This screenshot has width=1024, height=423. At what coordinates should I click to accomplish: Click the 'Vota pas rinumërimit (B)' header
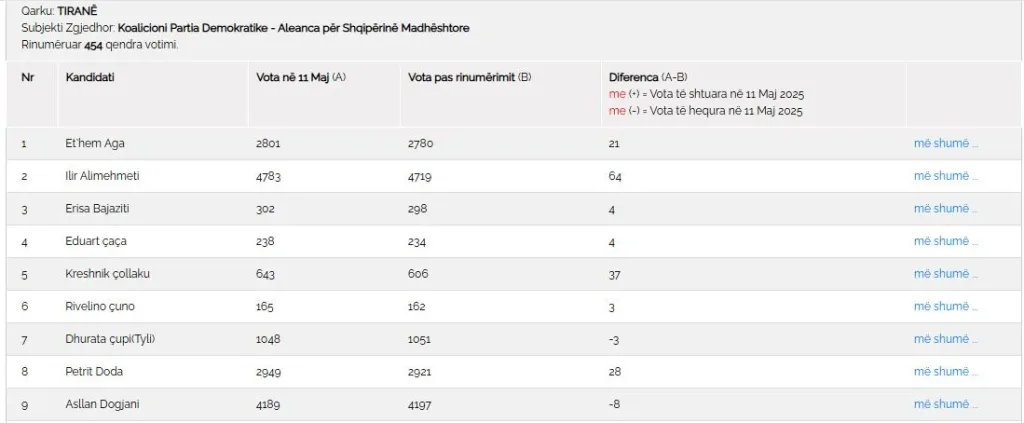click(470, 77)
